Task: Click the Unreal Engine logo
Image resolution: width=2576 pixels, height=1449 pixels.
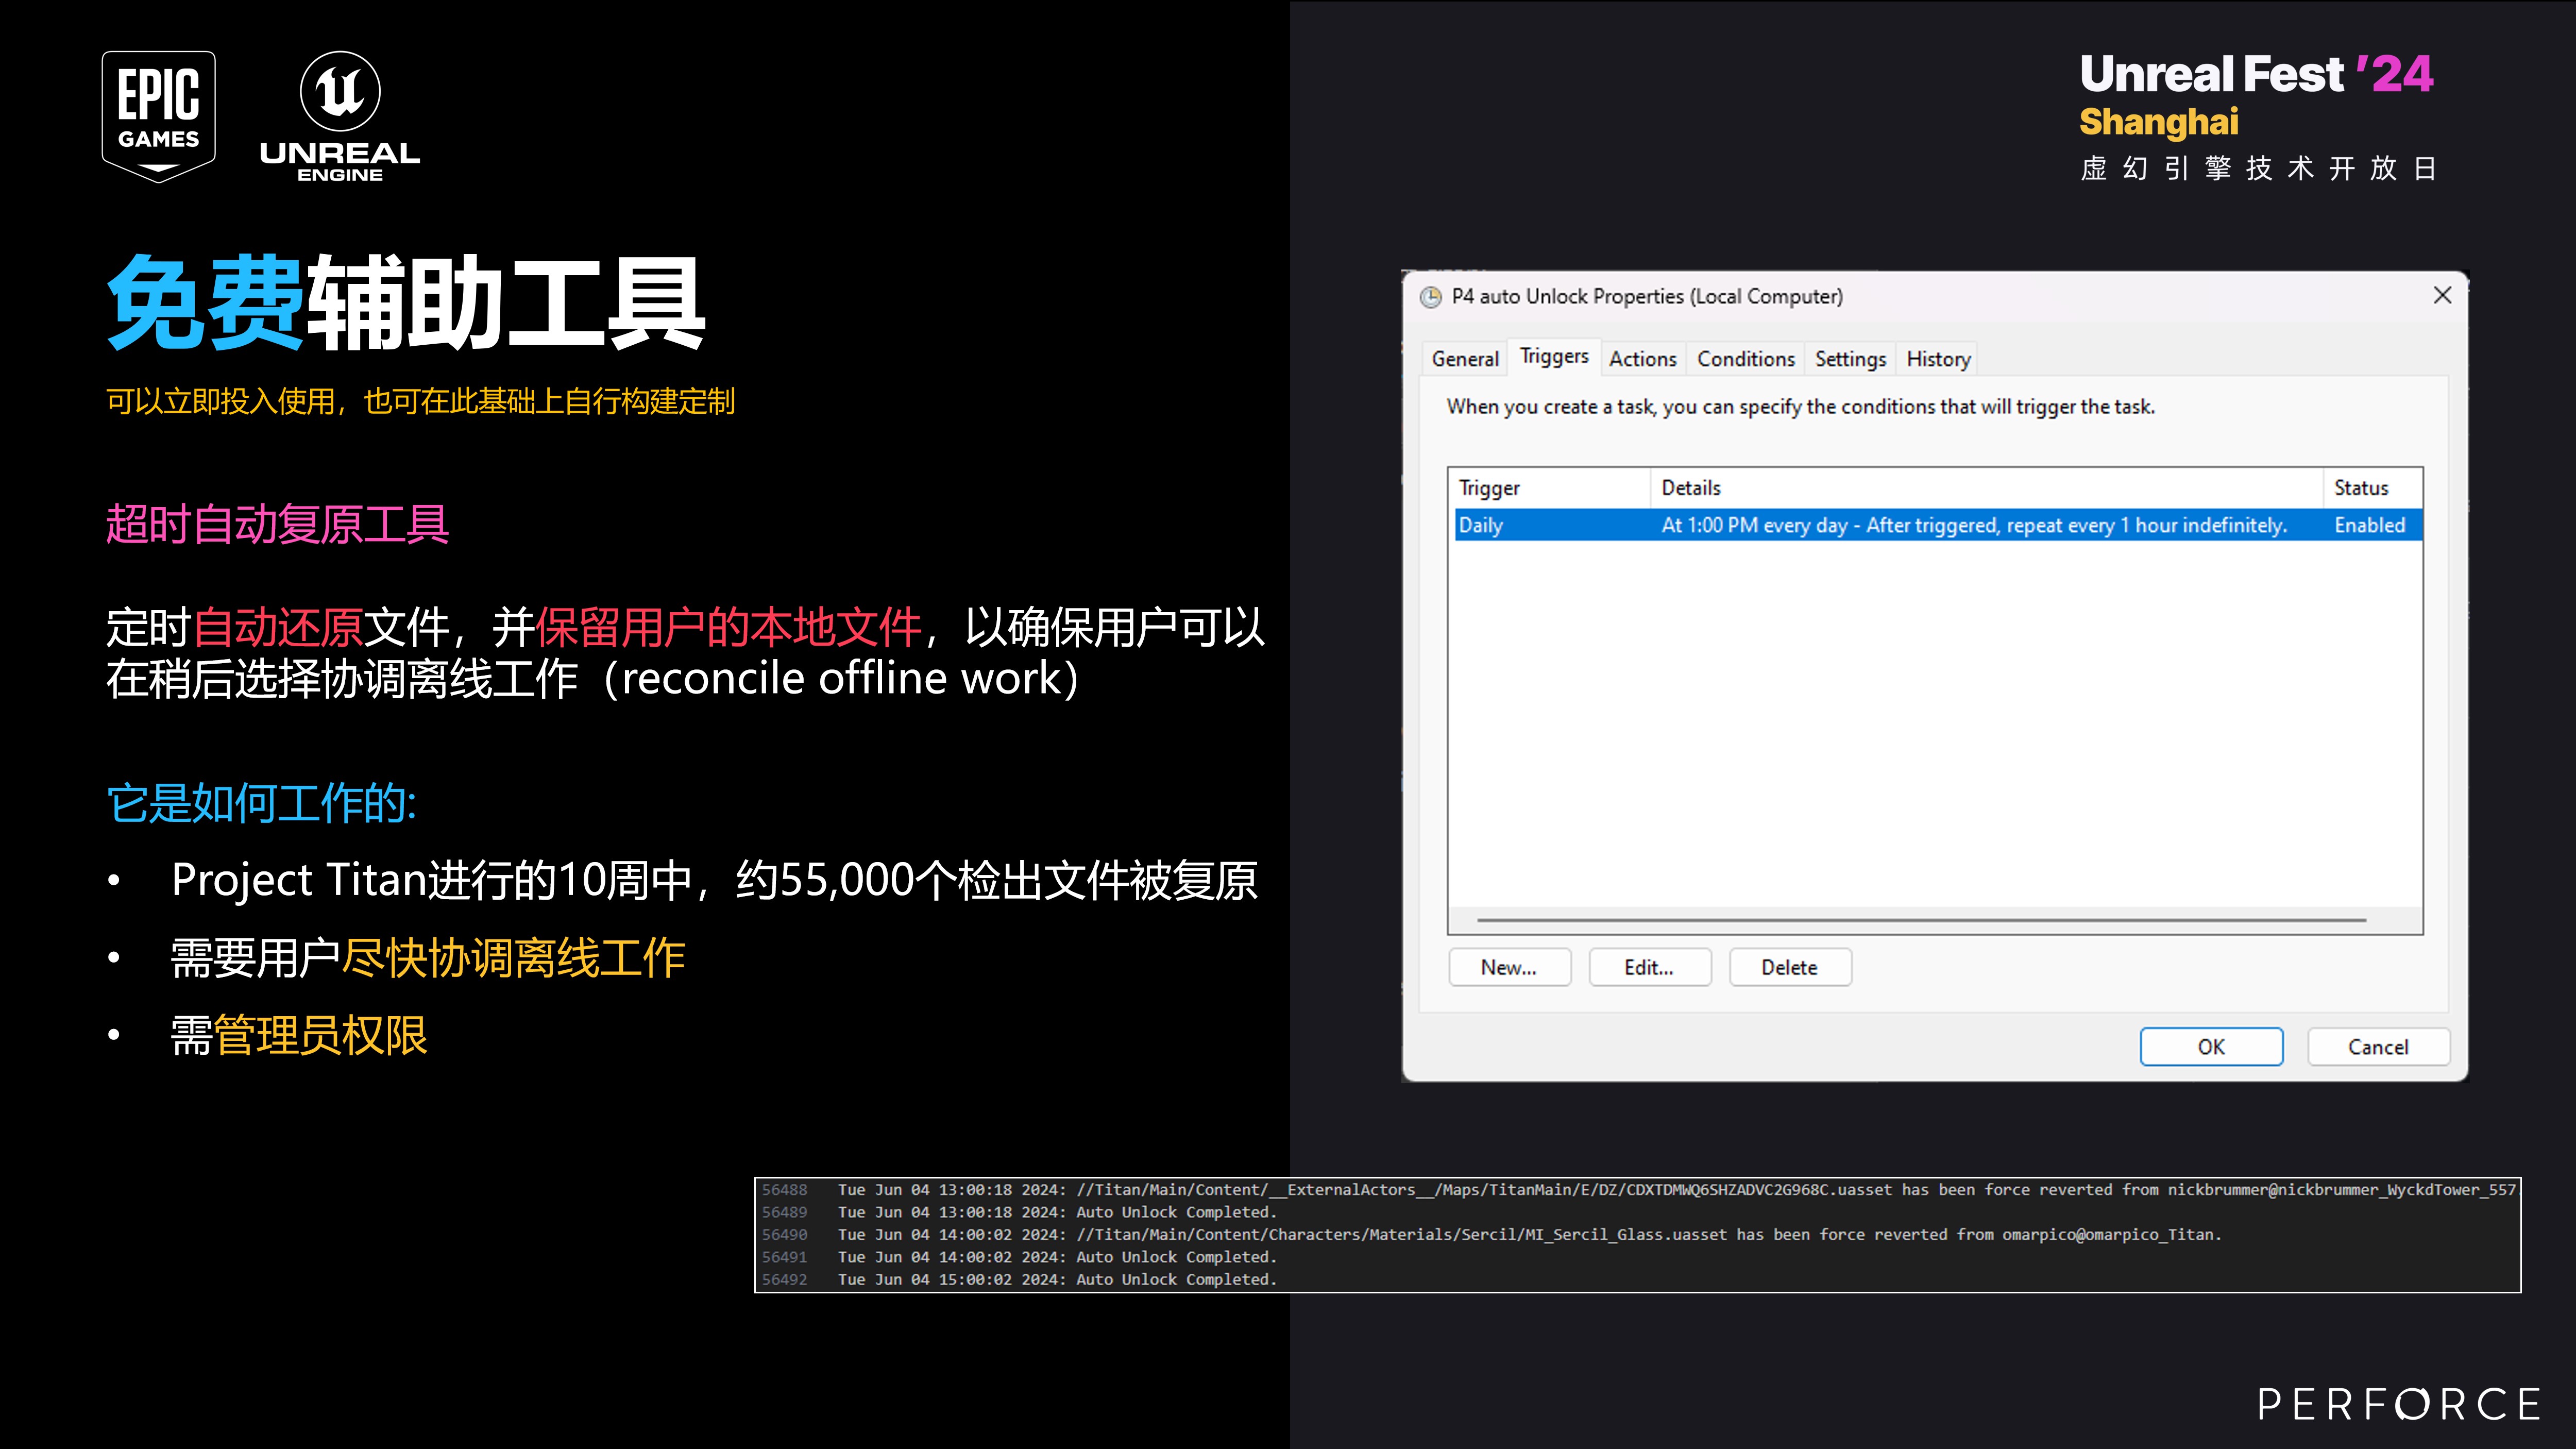Action: [x=340, y=116]
